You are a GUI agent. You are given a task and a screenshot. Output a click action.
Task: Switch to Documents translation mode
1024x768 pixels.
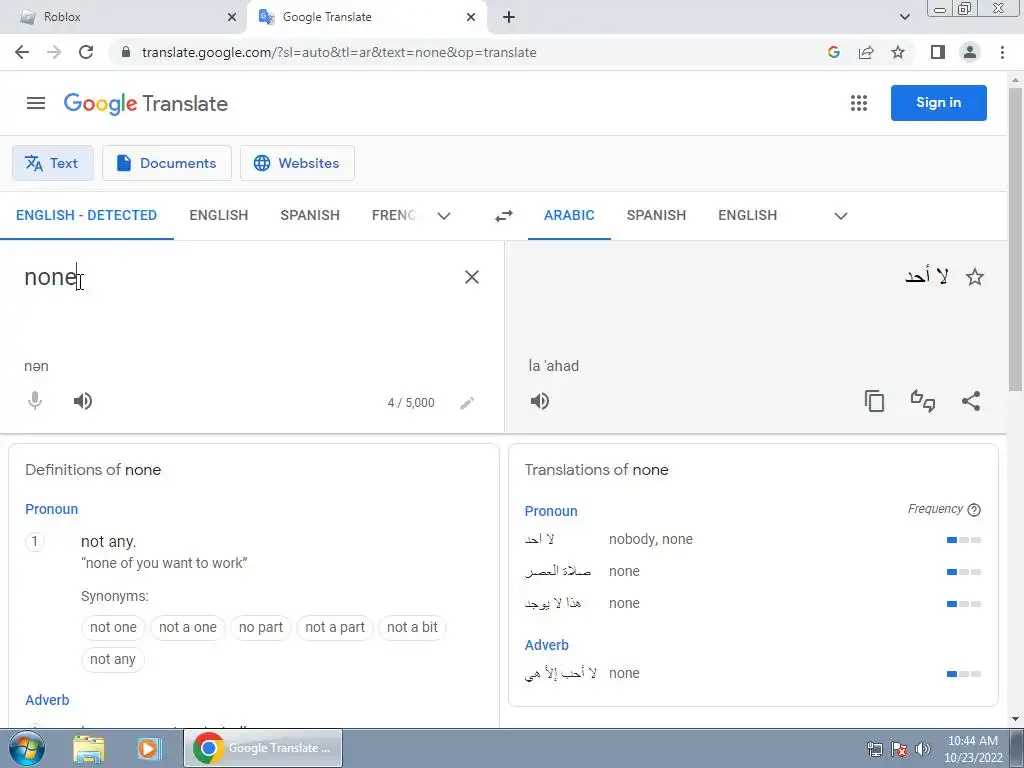coord(167,163)
